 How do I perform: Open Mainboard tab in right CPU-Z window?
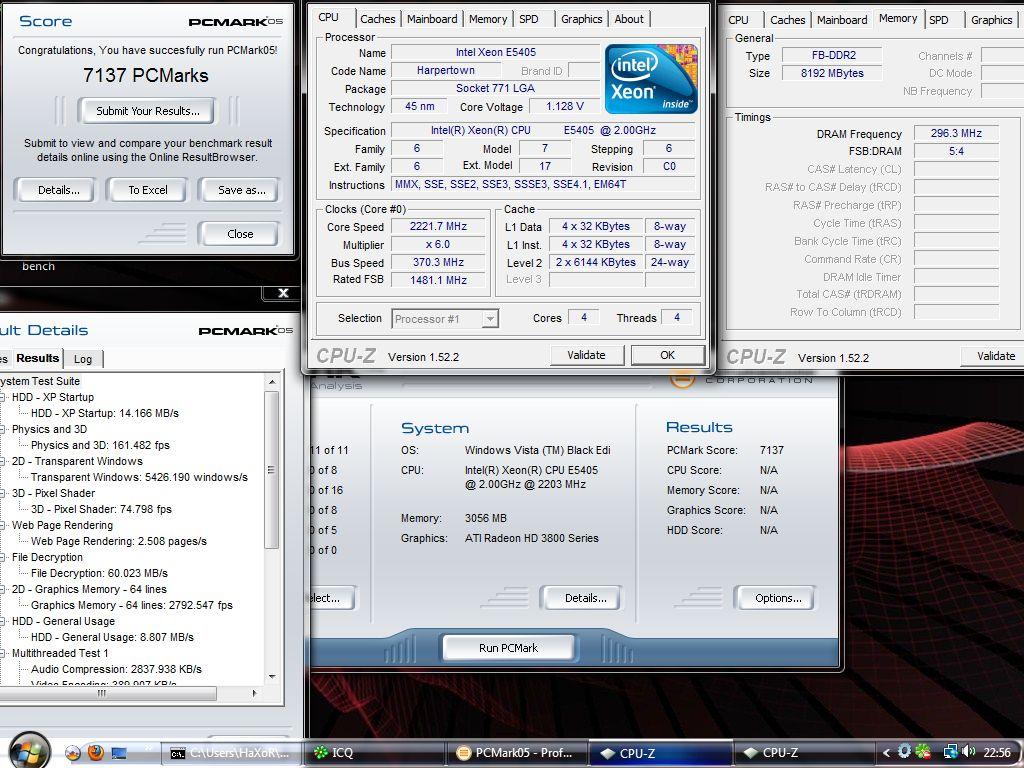842,20
